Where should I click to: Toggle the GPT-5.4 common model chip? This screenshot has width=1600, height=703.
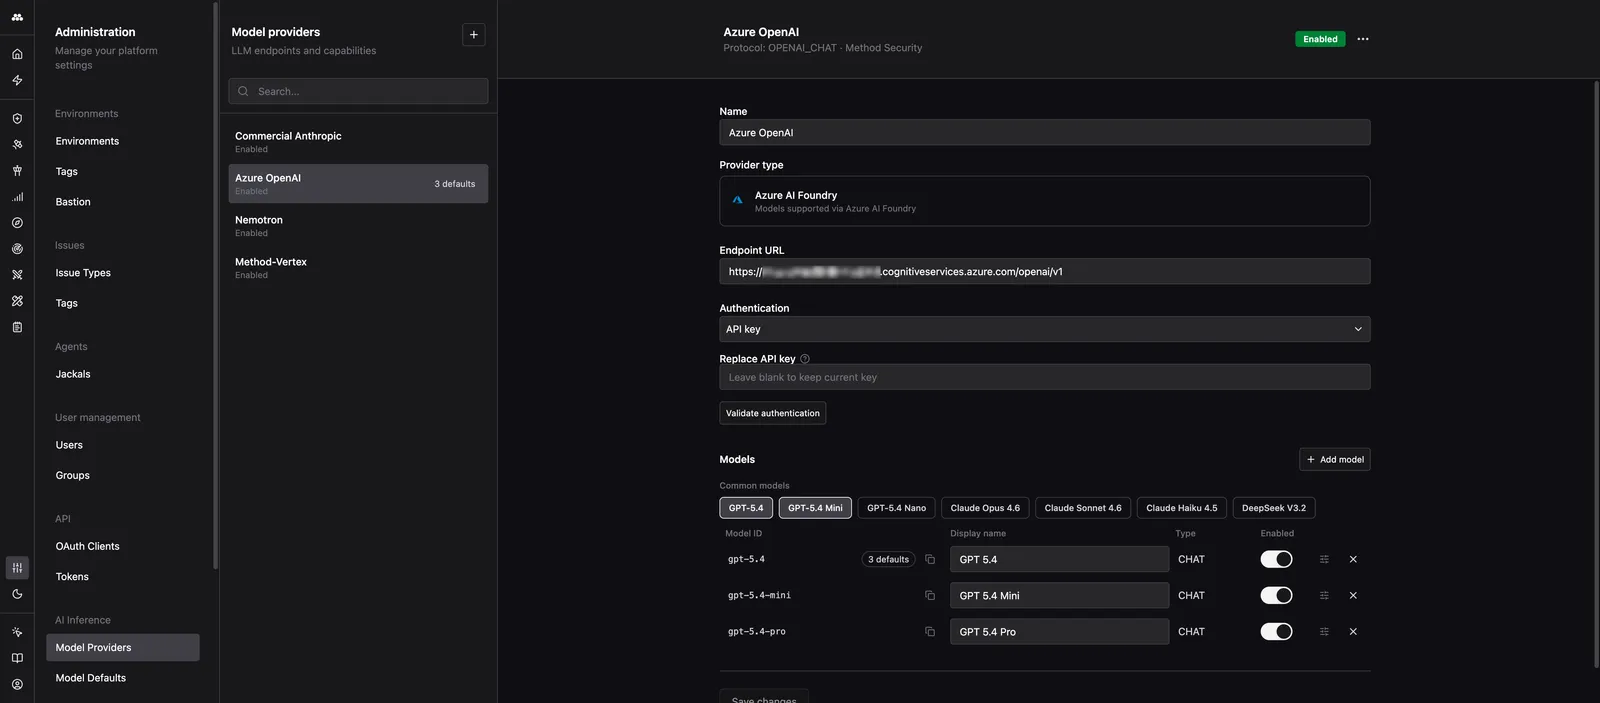[x=746, y=508]
